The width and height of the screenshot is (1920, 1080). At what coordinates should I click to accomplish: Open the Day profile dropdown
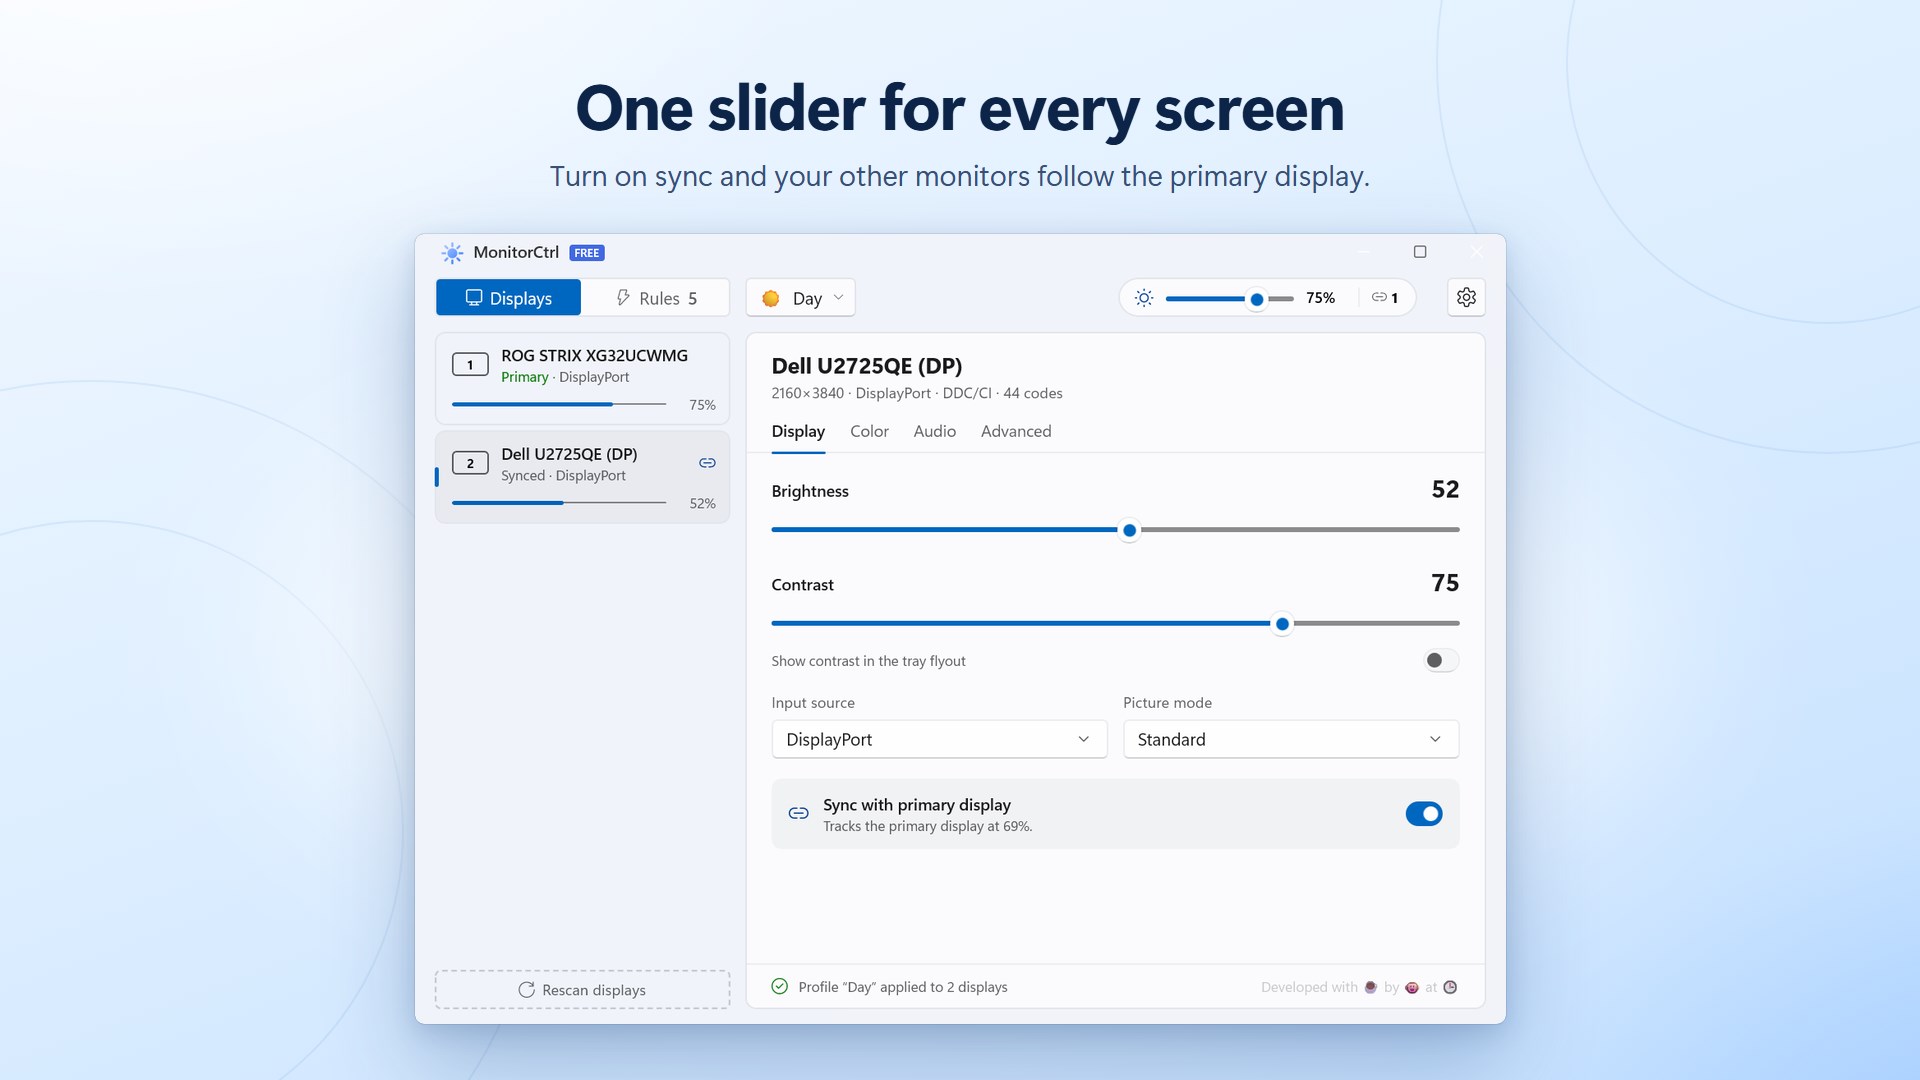coord(800,298)
